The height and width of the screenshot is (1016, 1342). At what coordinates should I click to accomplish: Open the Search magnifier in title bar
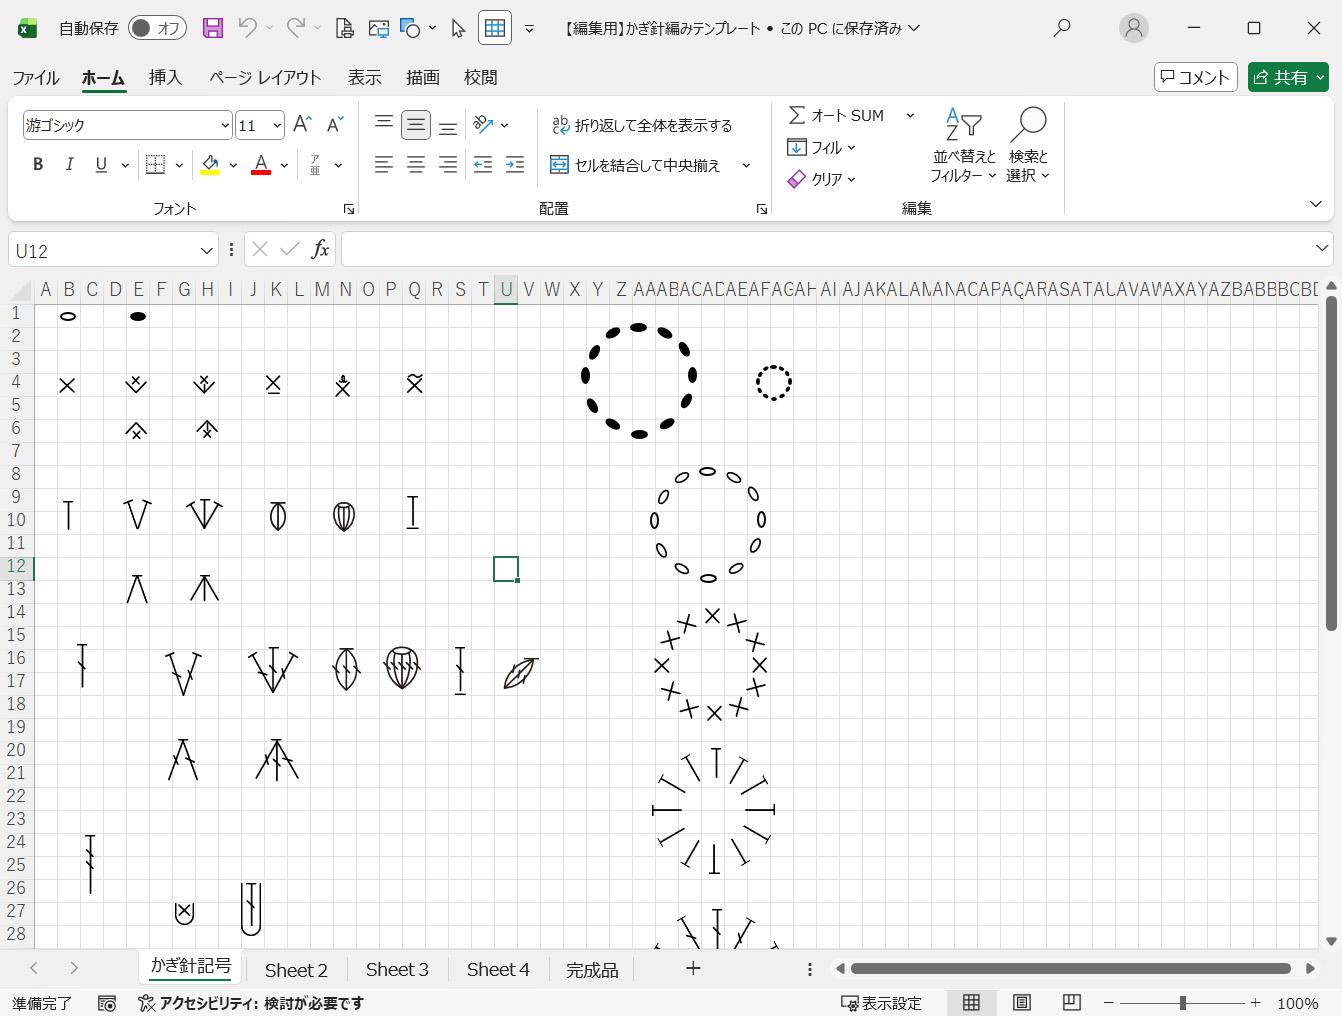(1062, 28)
